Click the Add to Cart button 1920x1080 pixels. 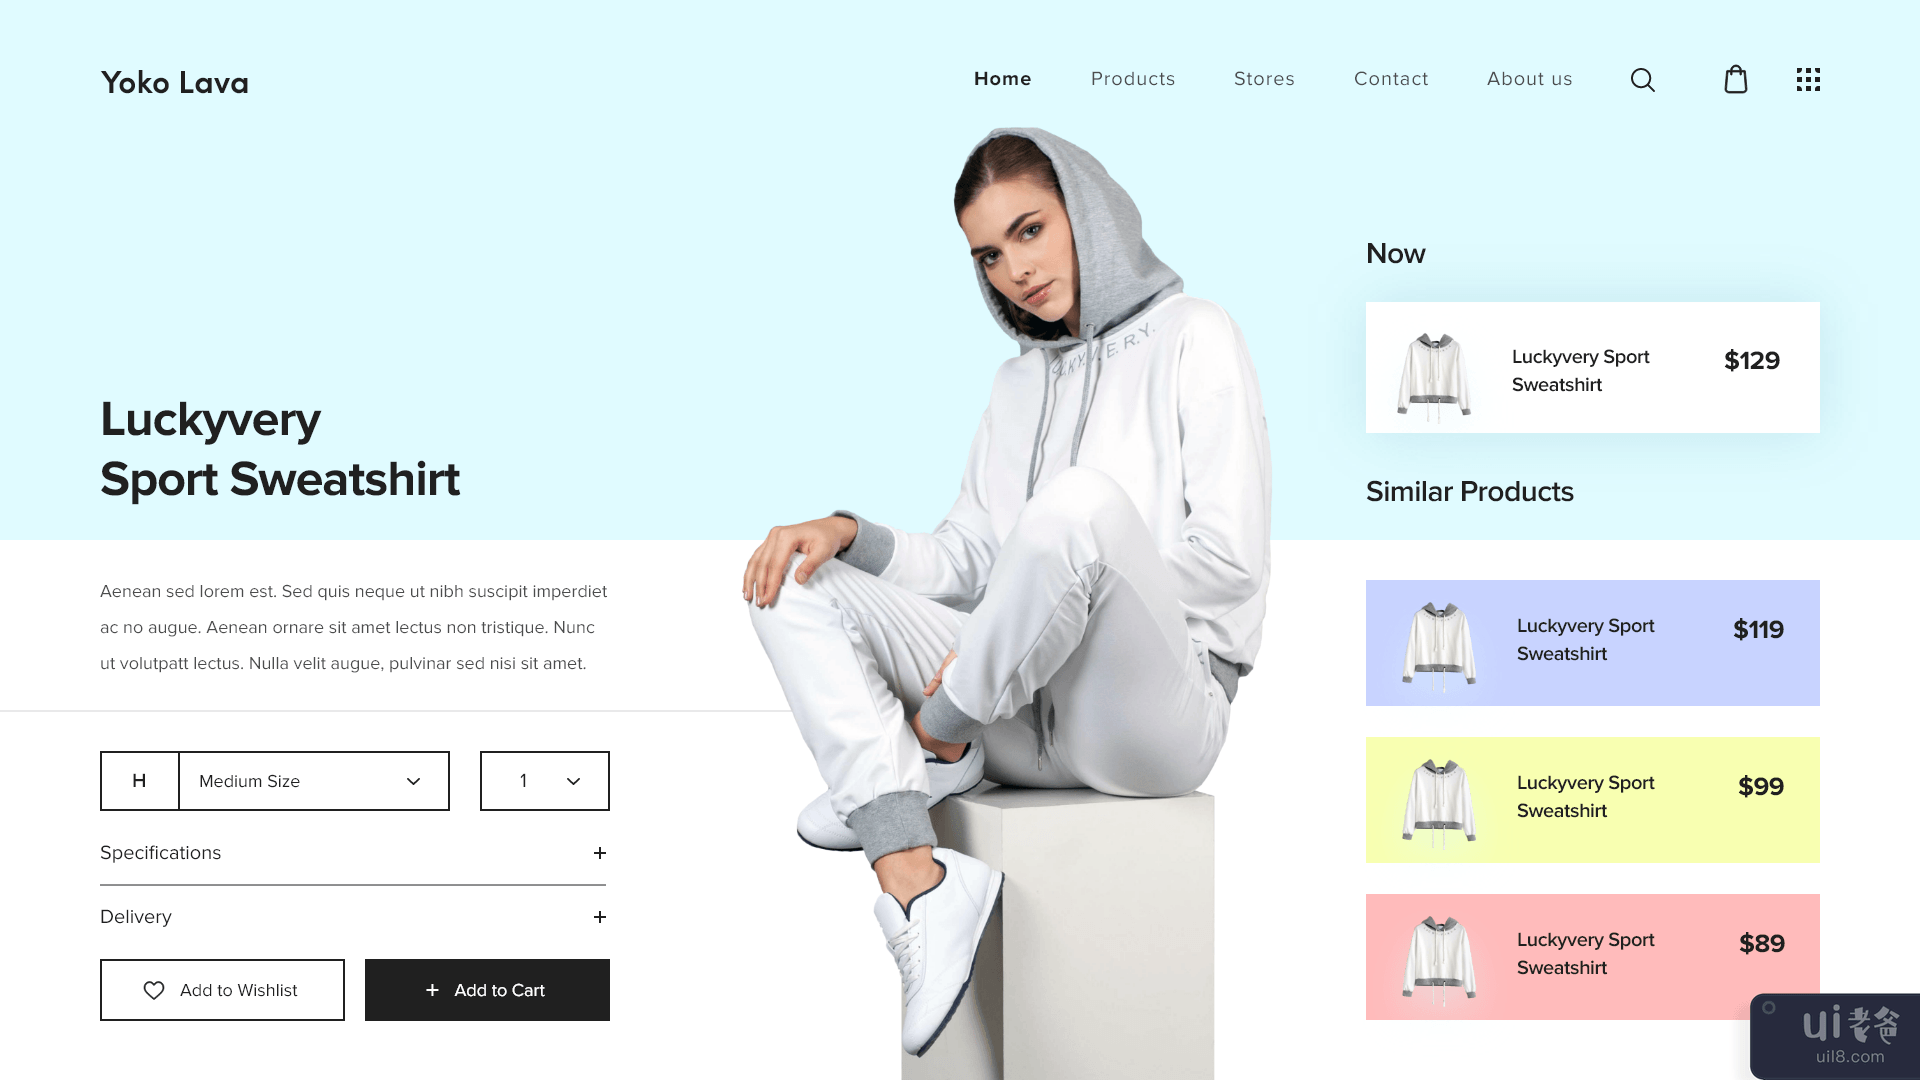point(487,989)
